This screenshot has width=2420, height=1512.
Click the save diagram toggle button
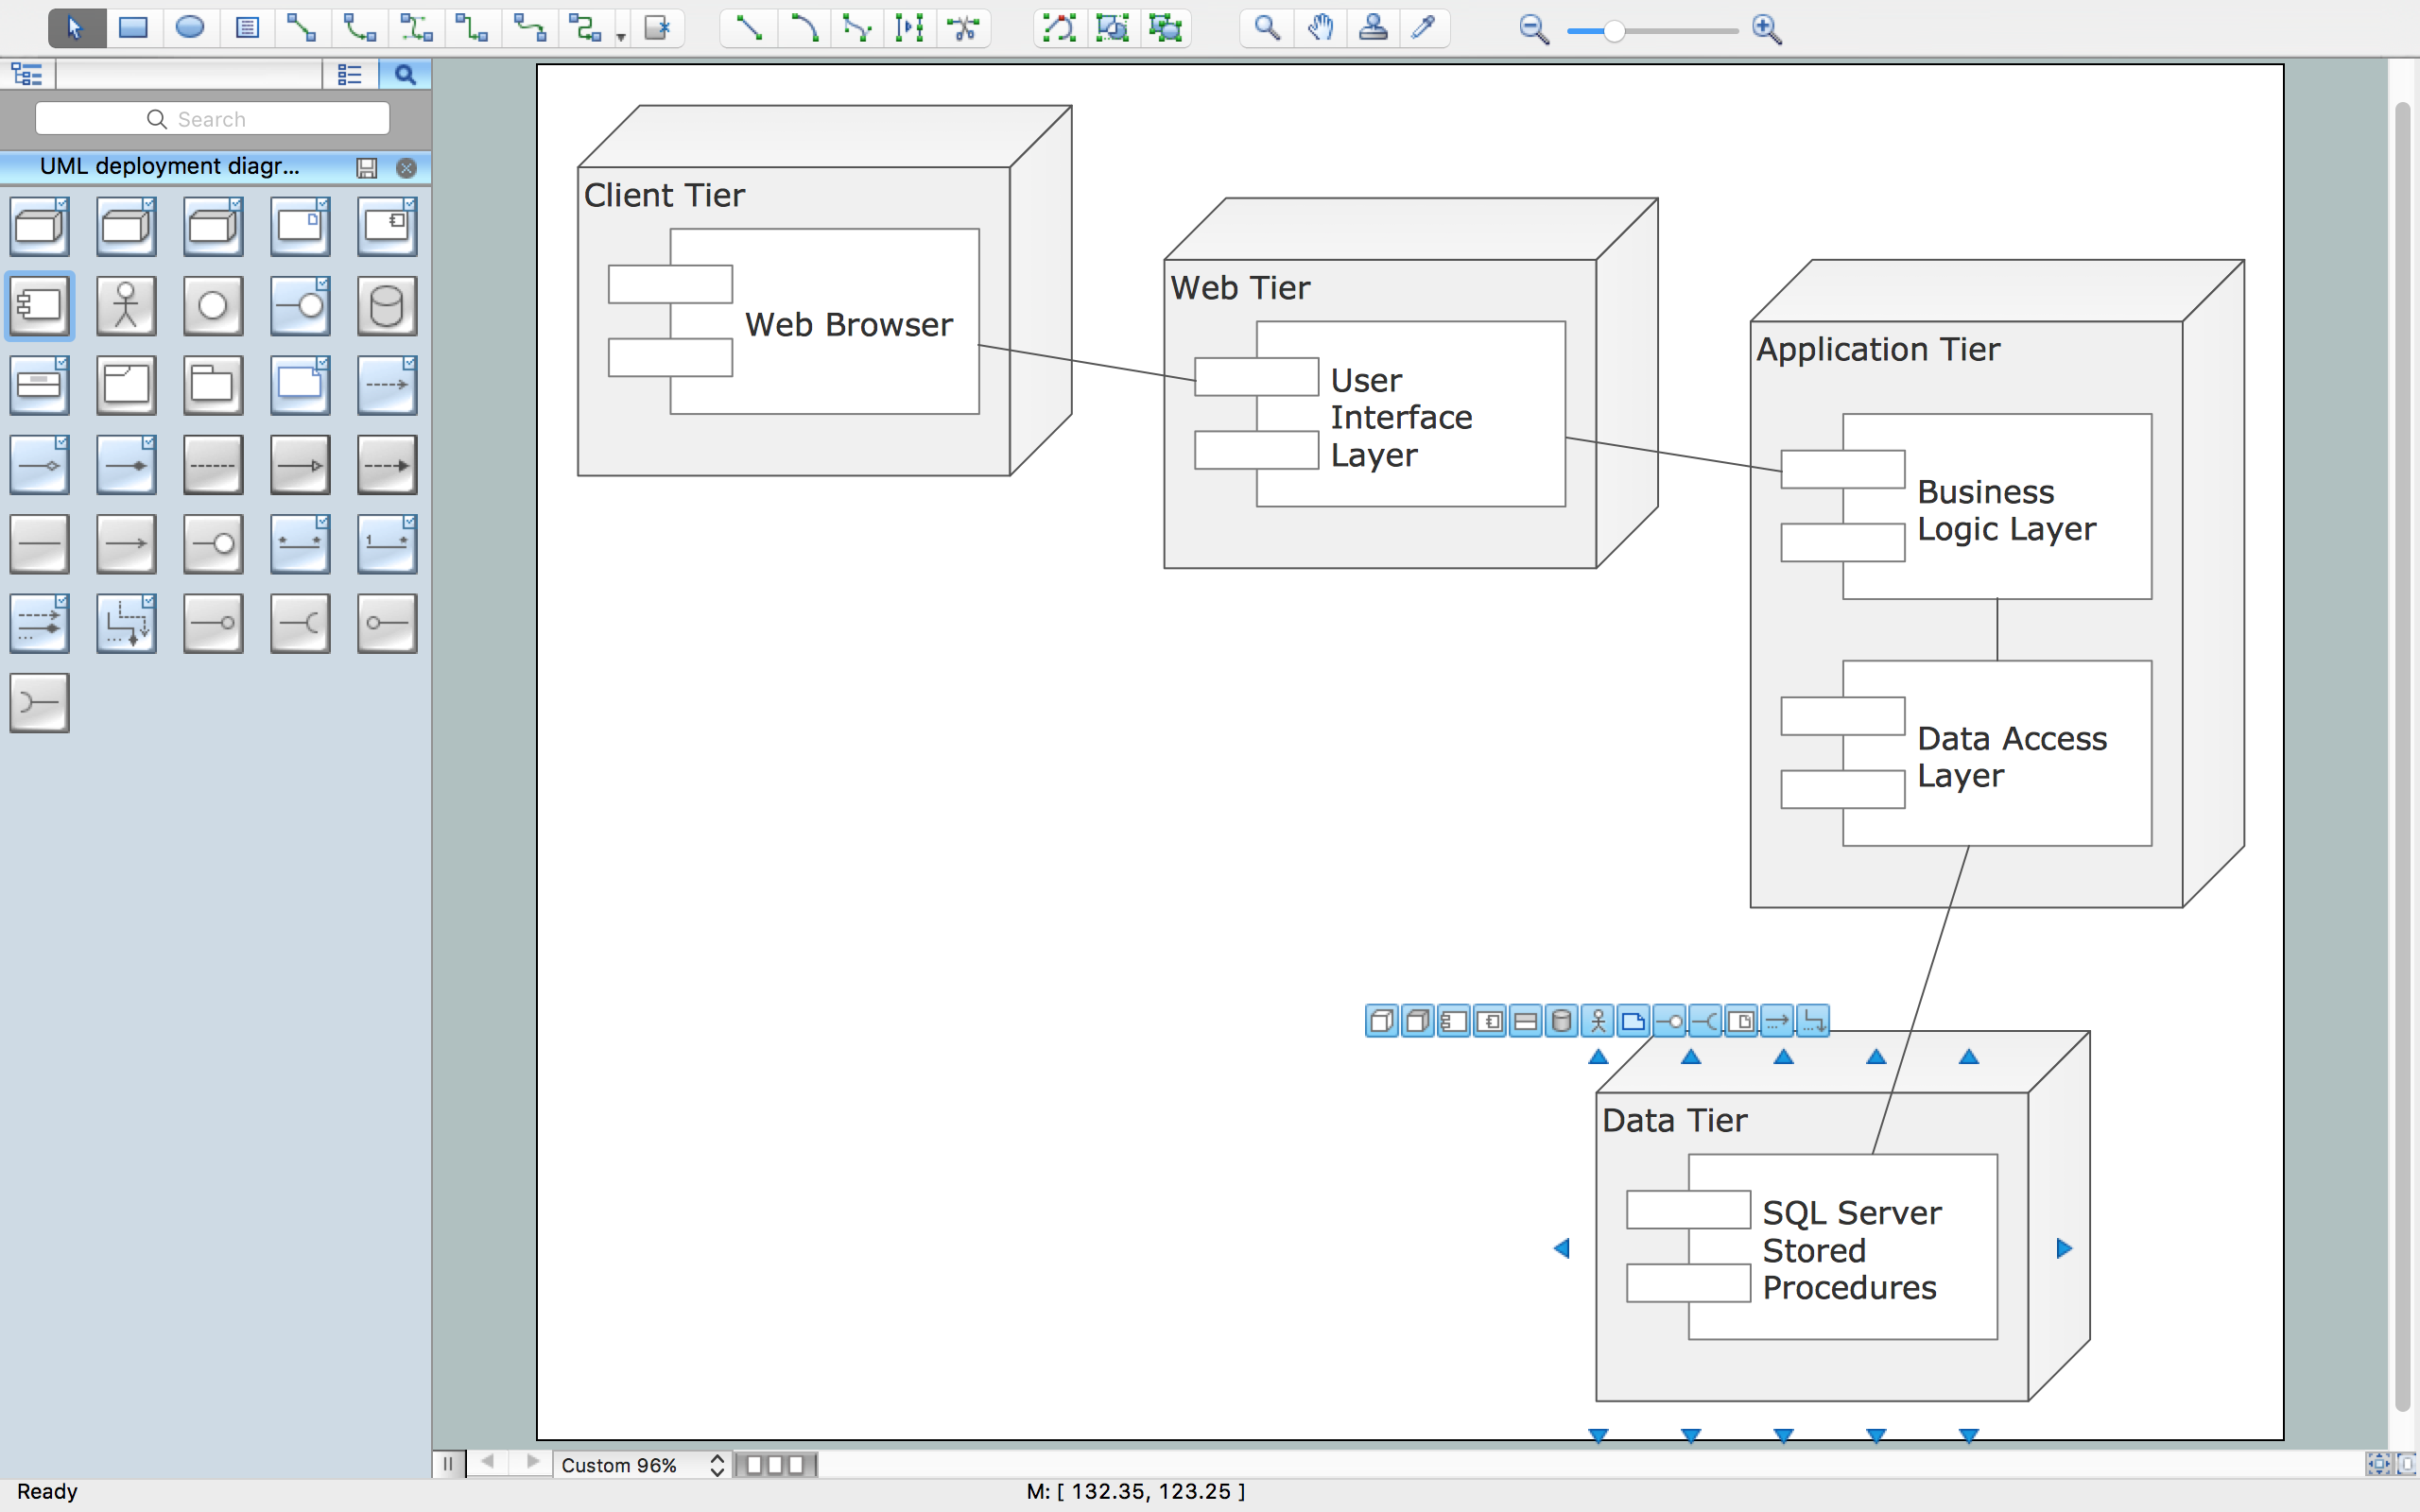click(366, 165)
